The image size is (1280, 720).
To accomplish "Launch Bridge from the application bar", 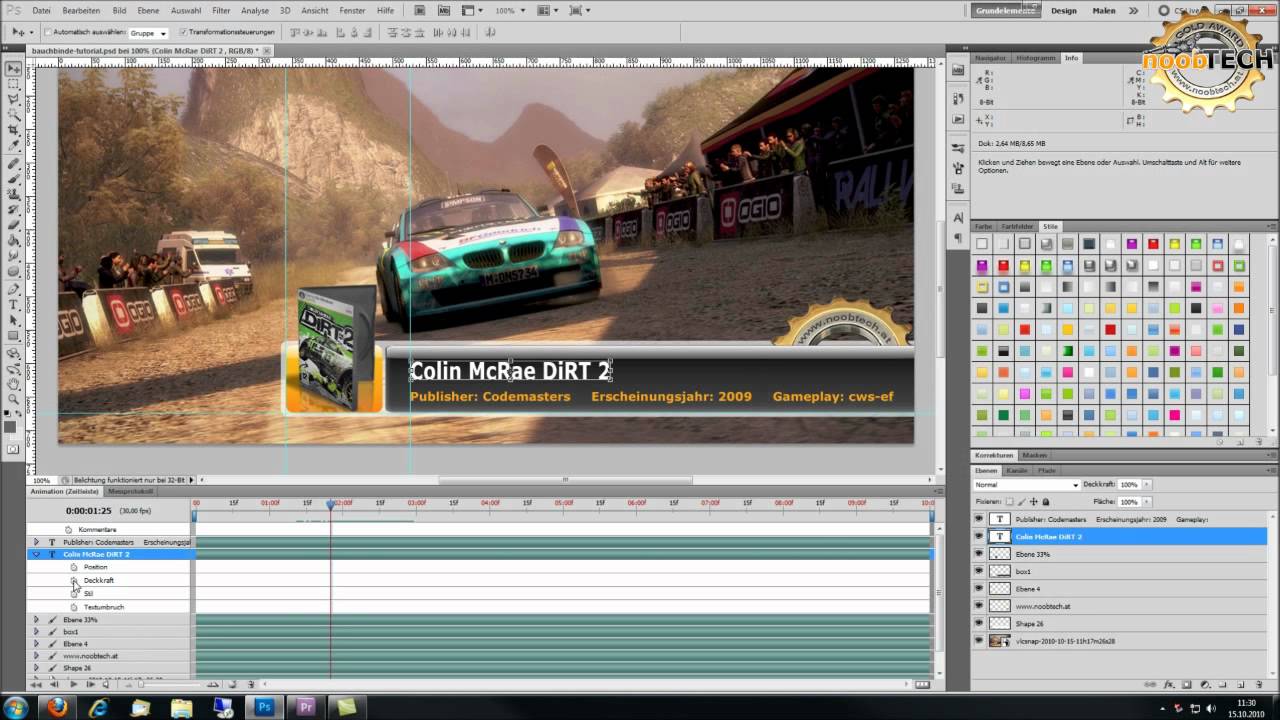I will point(420,10).
